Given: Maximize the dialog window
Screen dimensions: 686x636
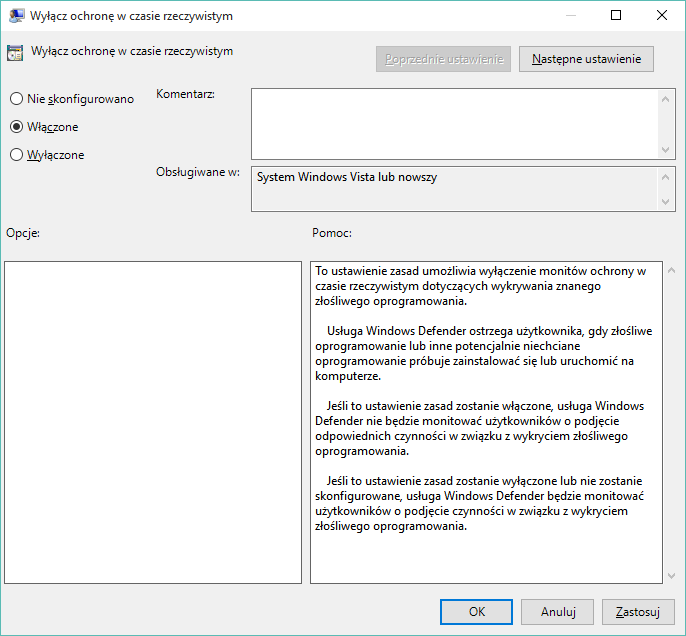Looking at the screenshot, I should tap(616, 15).
